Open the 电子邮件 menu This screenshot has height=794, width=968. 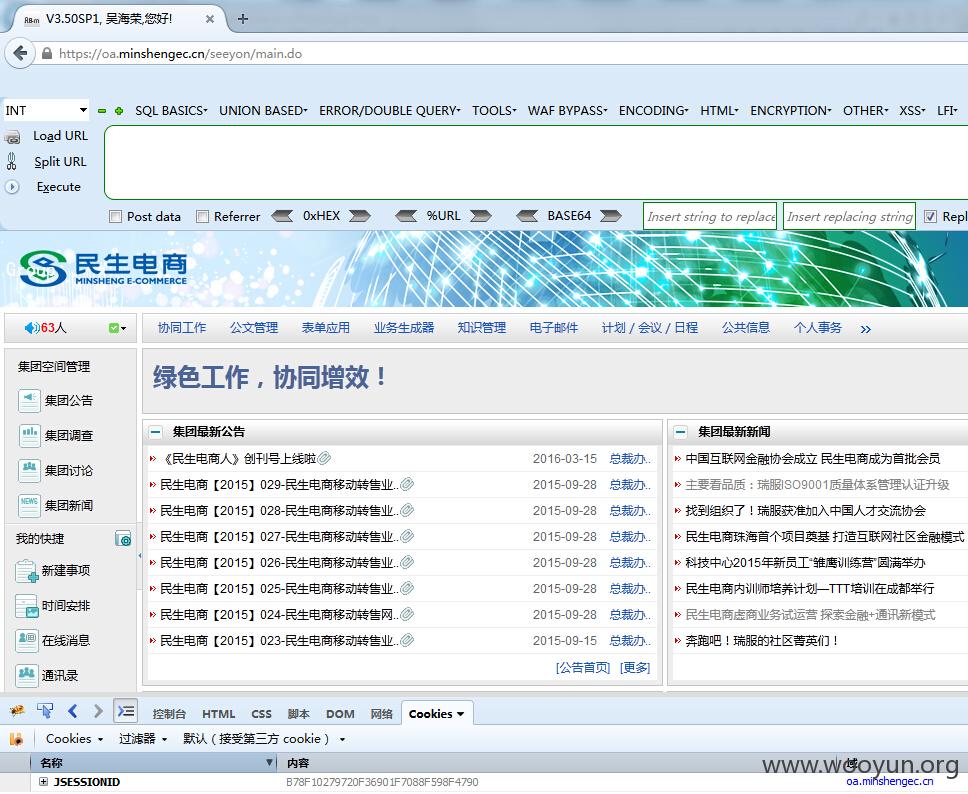click(x=554, y=328)
